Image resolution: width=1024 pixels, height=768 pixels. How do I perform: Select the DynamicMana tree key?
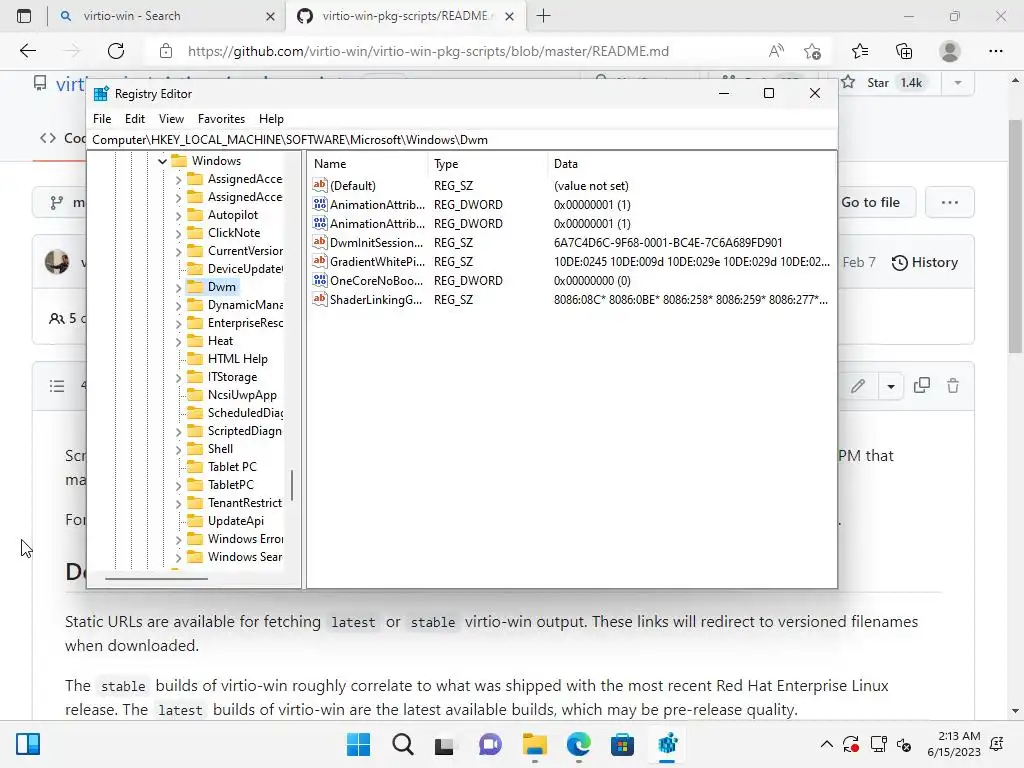[245, 305]
